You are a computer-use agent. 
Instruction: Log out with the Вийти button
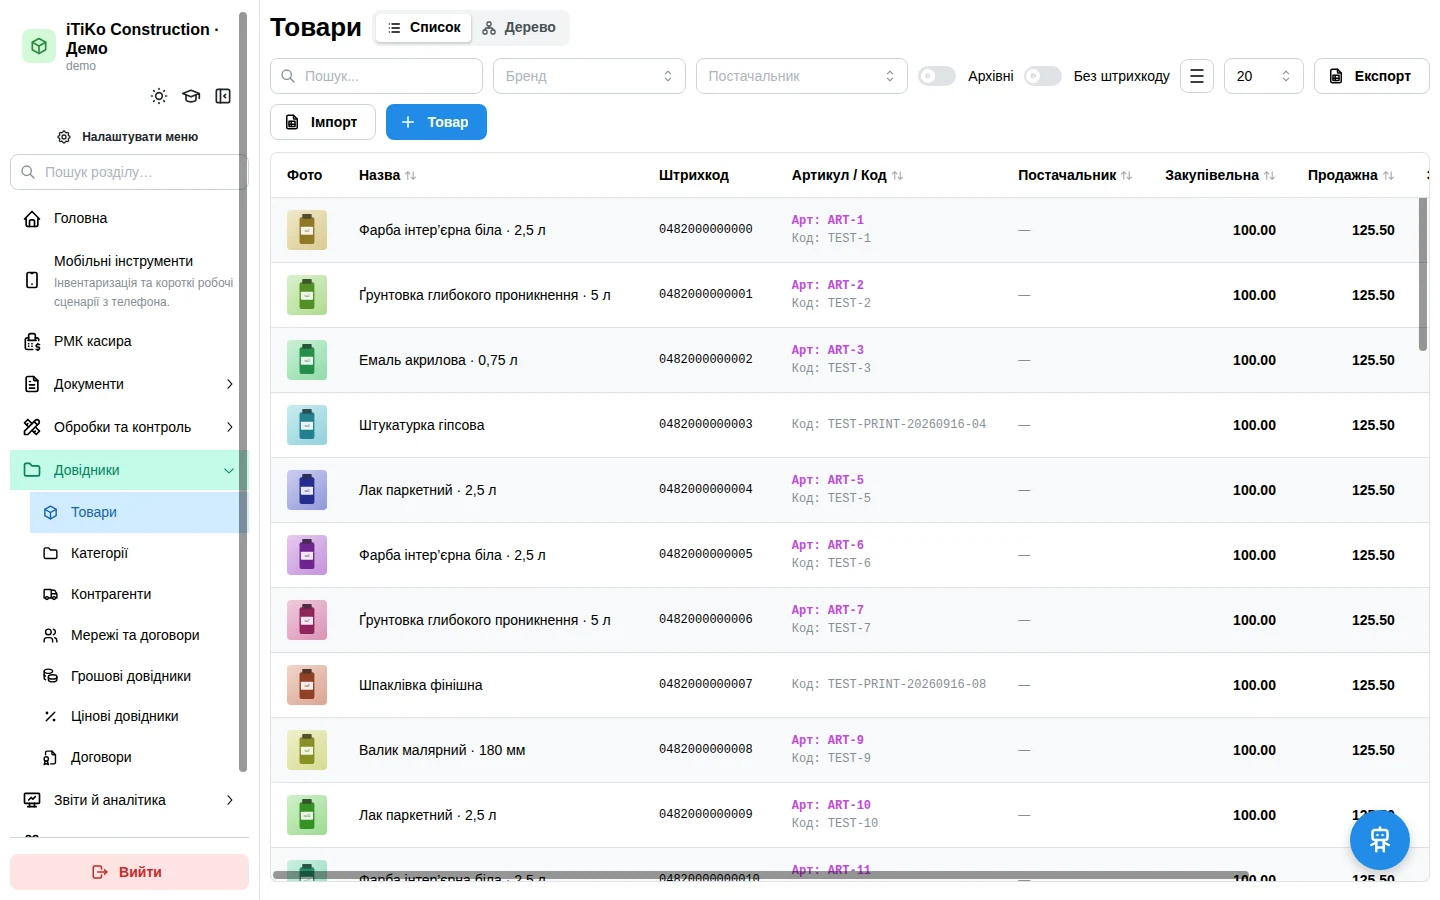click(129, 872)
